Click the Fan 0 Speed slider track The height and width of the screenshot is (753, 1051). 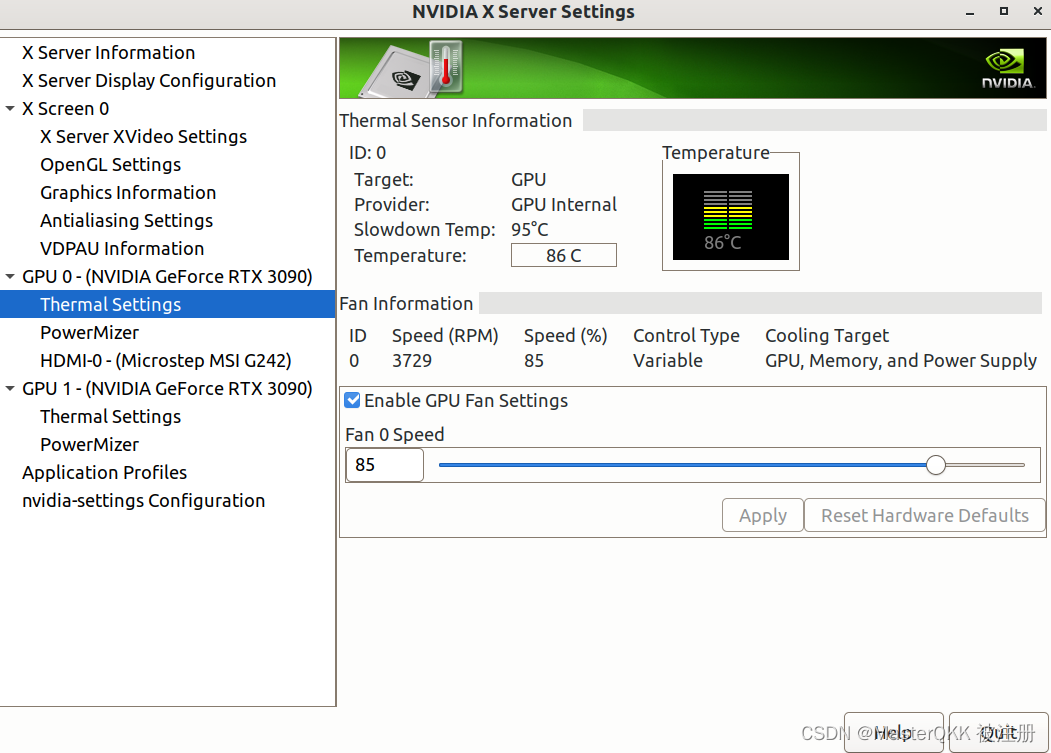pyautogui.click(x=731, y=465)
